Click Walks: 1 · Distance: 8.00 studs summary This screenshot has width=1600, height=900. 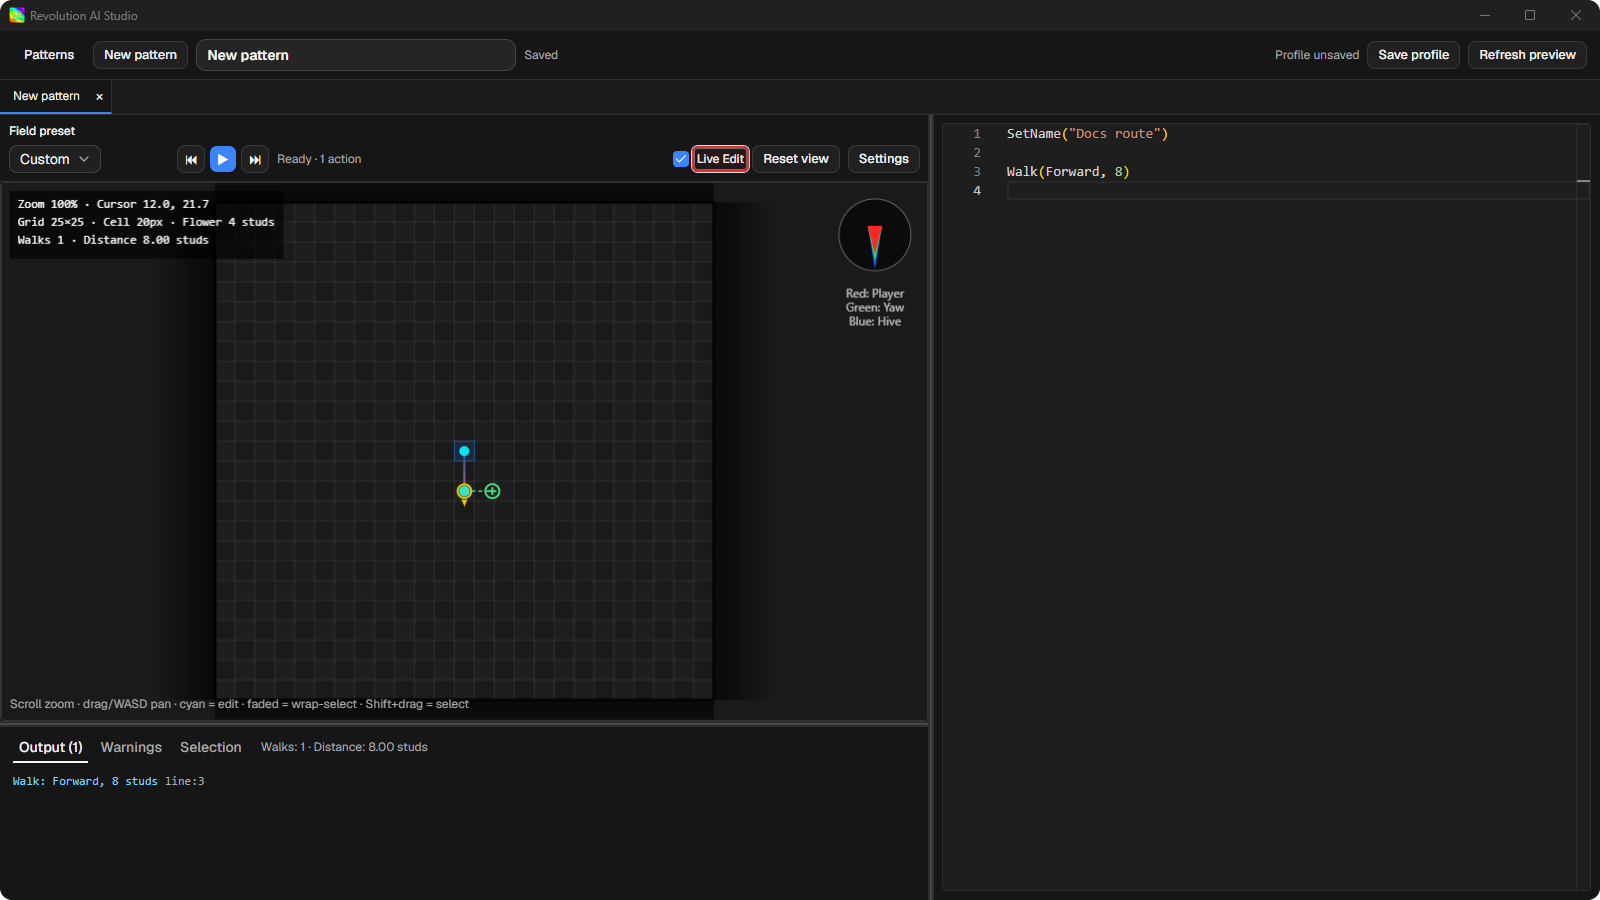pyautogui.click(x=344, y=747)
